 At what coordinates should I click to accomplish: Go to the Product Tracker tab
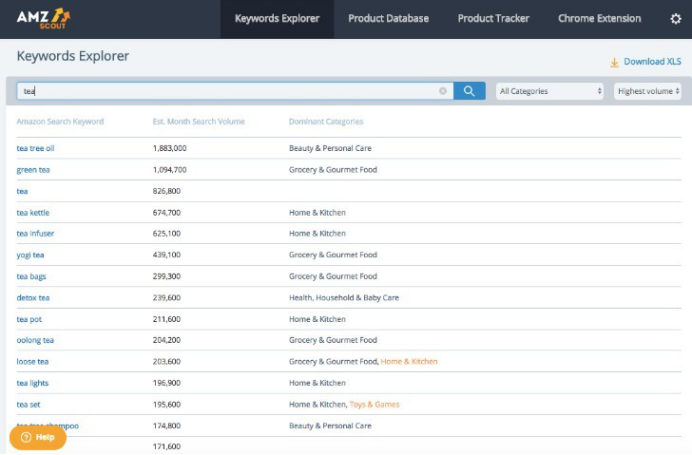pos(493,19)
